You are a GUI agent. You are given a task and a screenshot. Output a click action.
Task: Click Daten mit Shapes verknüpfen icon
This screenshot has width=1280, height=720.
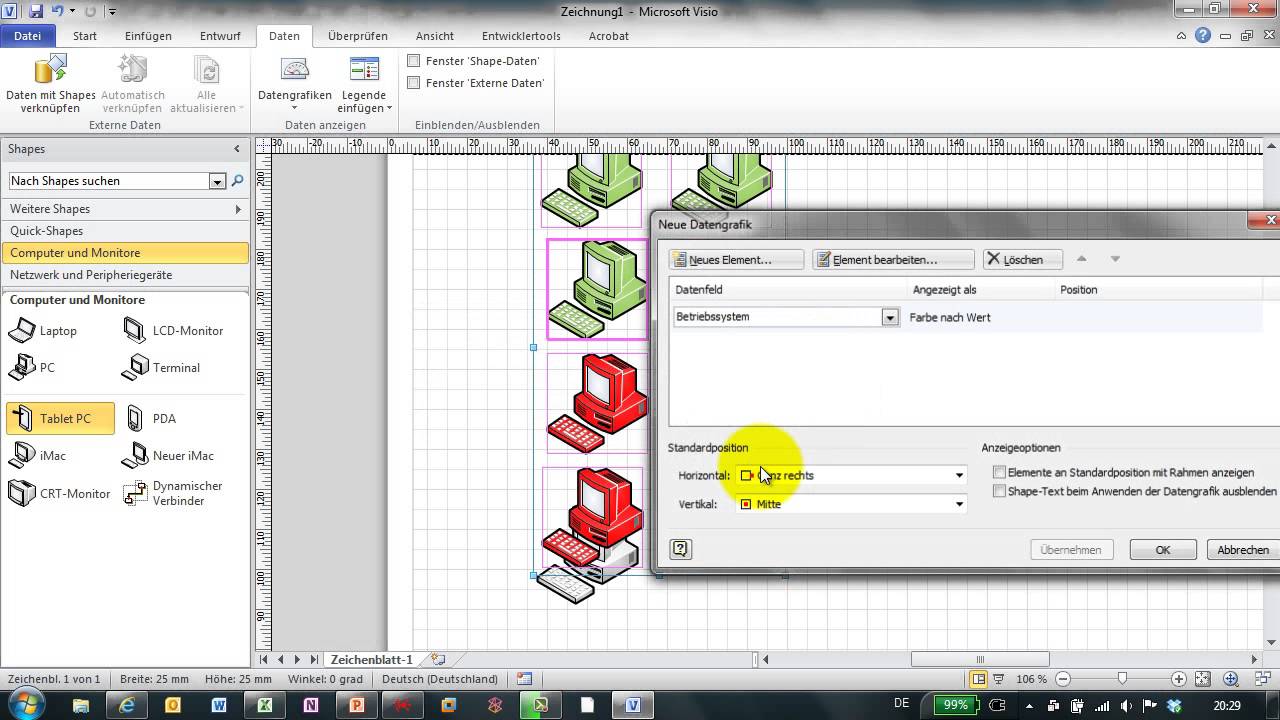pos(50,69)
